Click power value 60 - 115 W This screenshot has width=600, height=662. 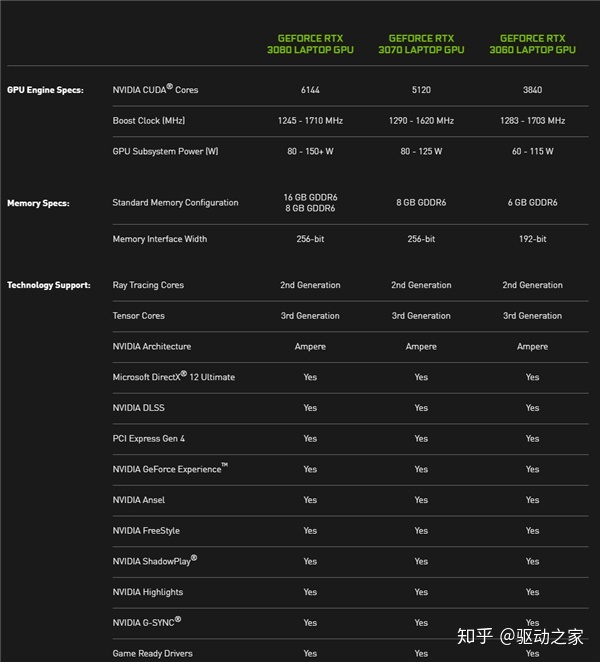(x=532, y=151)
